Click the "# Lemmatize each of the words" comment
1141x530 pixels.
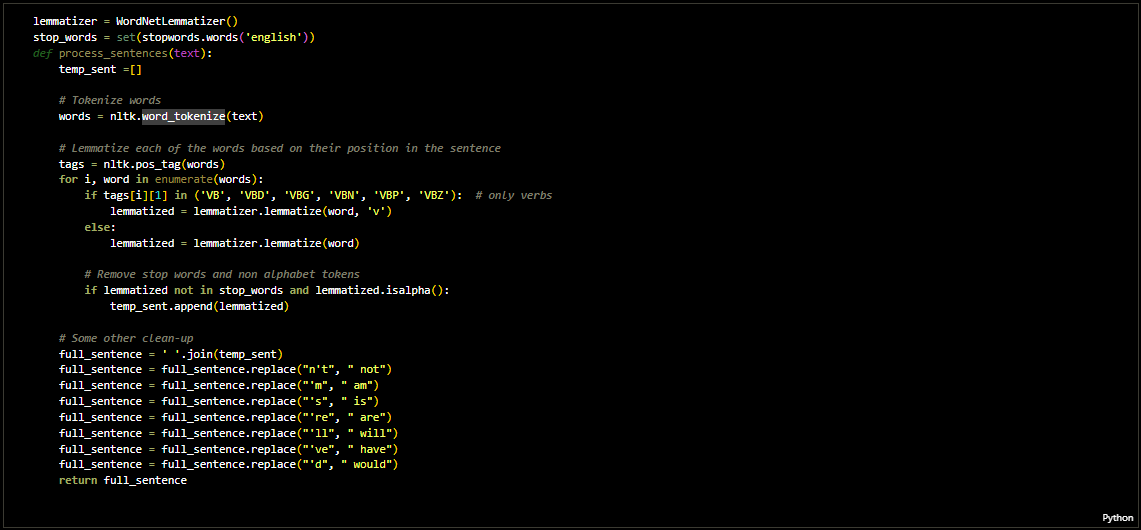pos(279,148)
